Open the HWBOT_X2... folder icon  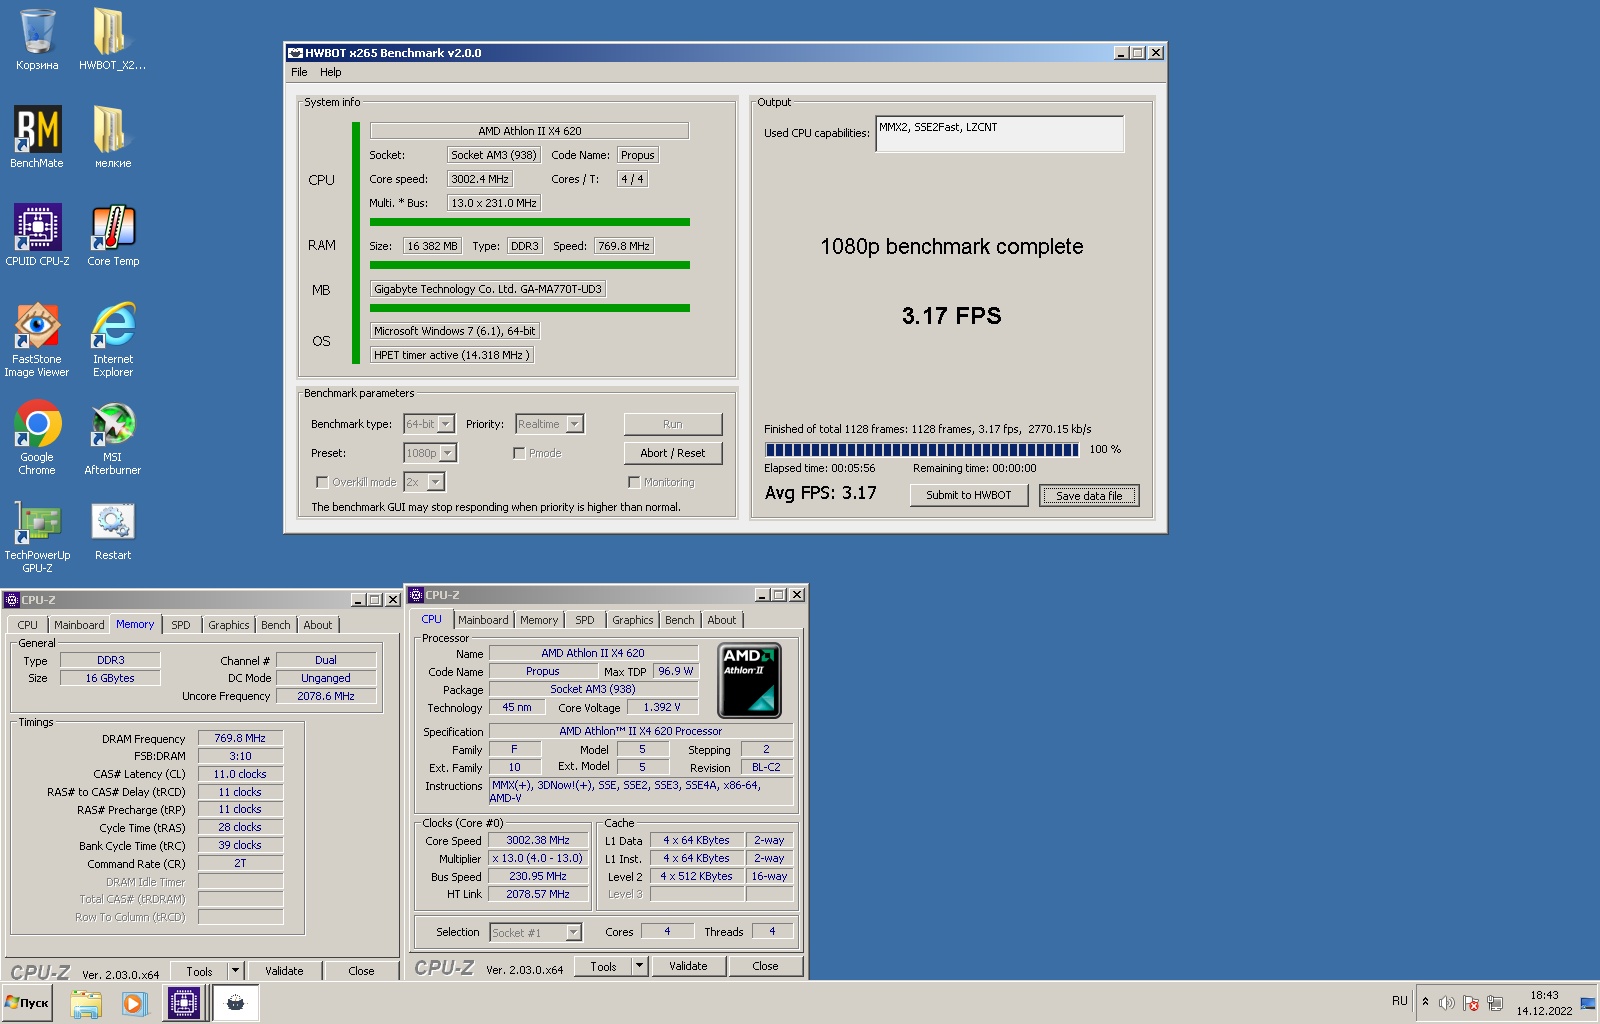pyautogui.click(x=112, y=40)
